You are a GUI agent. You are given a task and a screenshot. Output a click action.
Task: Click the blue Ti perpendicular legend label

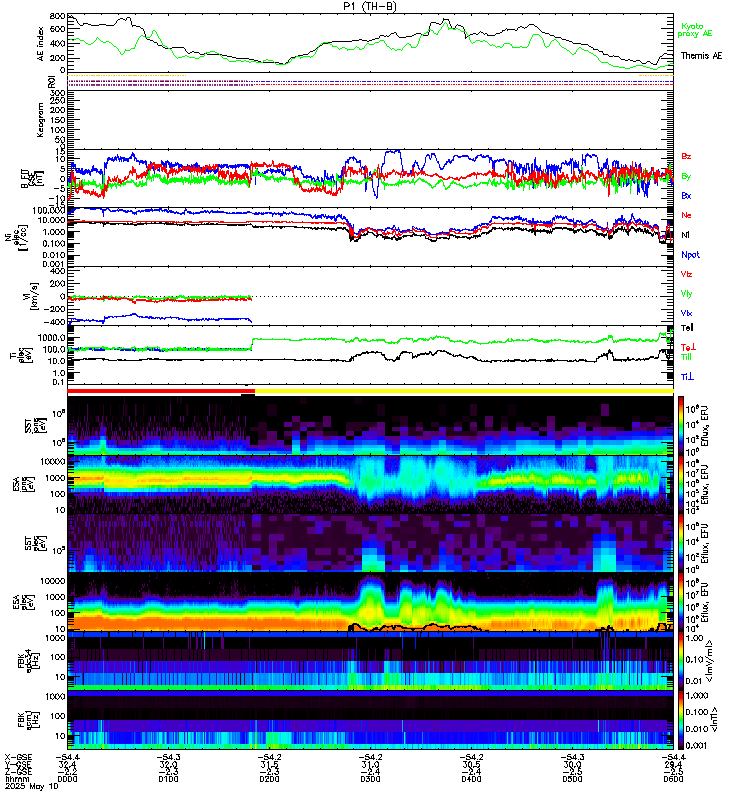pyautogui.click(x=687, y=377)
